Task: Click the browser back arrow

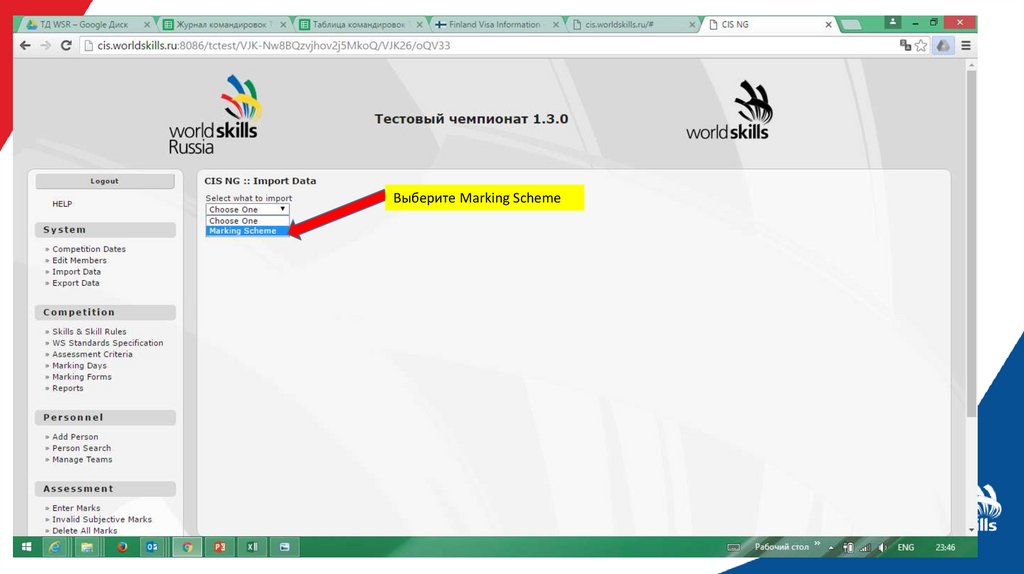Action: point(25,45)
